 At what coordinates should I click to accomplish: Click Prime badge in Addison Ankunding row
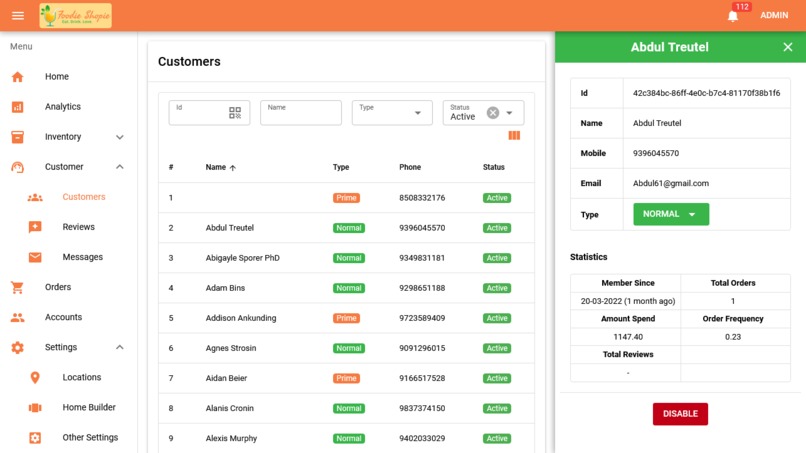346,318
